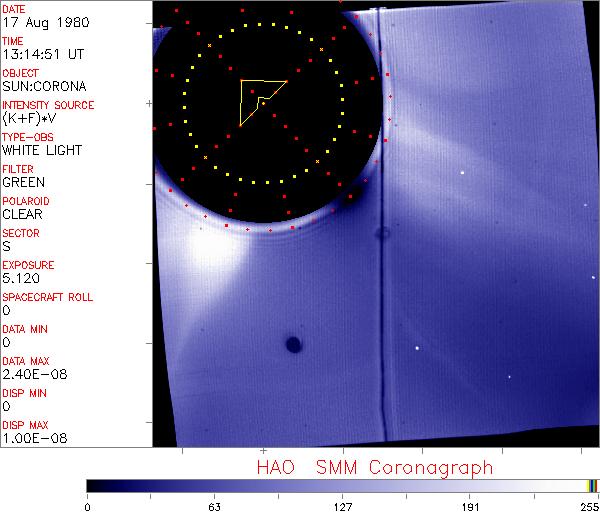Click the small ring artifact on vertical line
This screenshot has height=512, width=600.
(382, 234)
